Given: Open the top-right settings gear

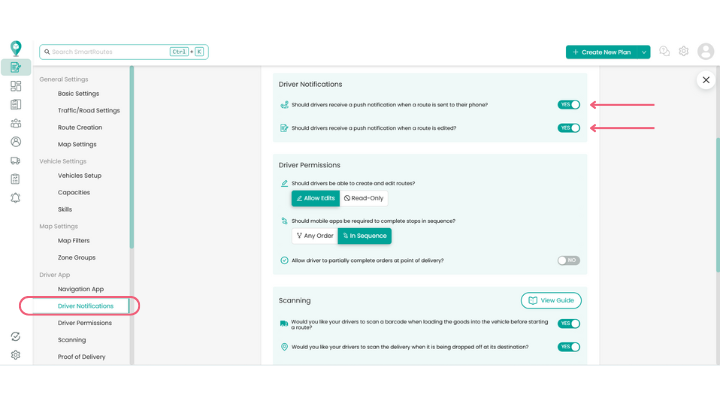Looking at the screenshot, I should pos(684,51).
